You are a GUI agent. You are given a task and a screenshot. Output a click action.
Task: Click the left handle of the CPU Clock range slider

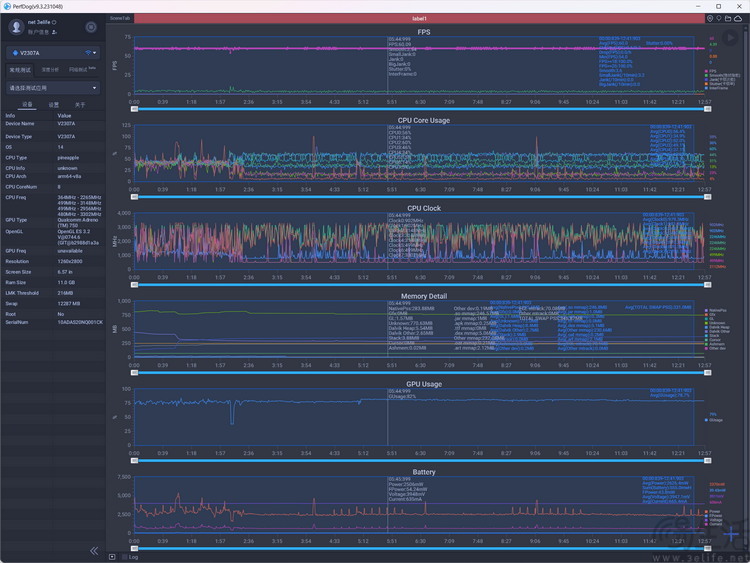[x=134, y=285]
